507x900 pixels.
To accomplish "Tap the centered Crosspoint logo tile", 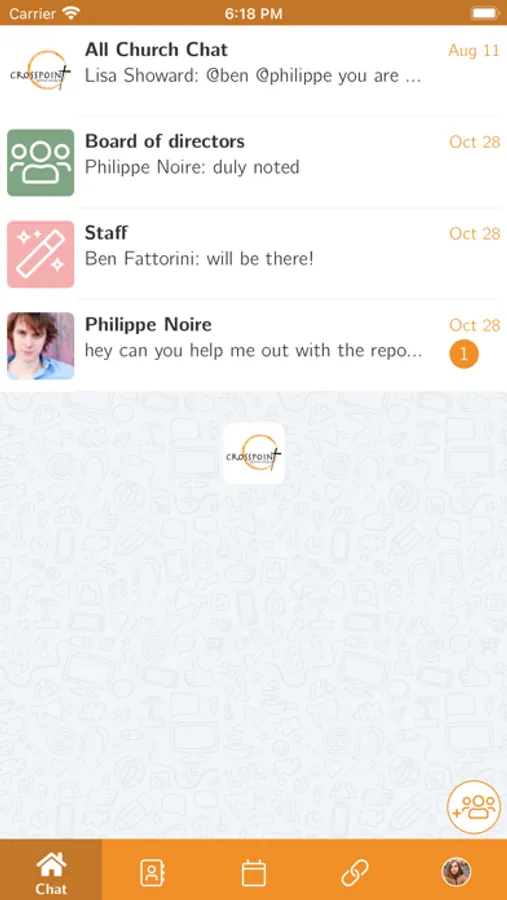I will [x=254, y=453].
